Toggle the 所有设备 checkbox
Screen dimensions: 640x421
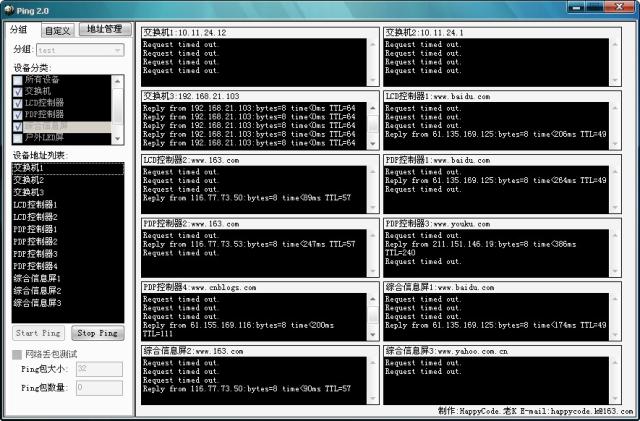click(x=18, y=80)
